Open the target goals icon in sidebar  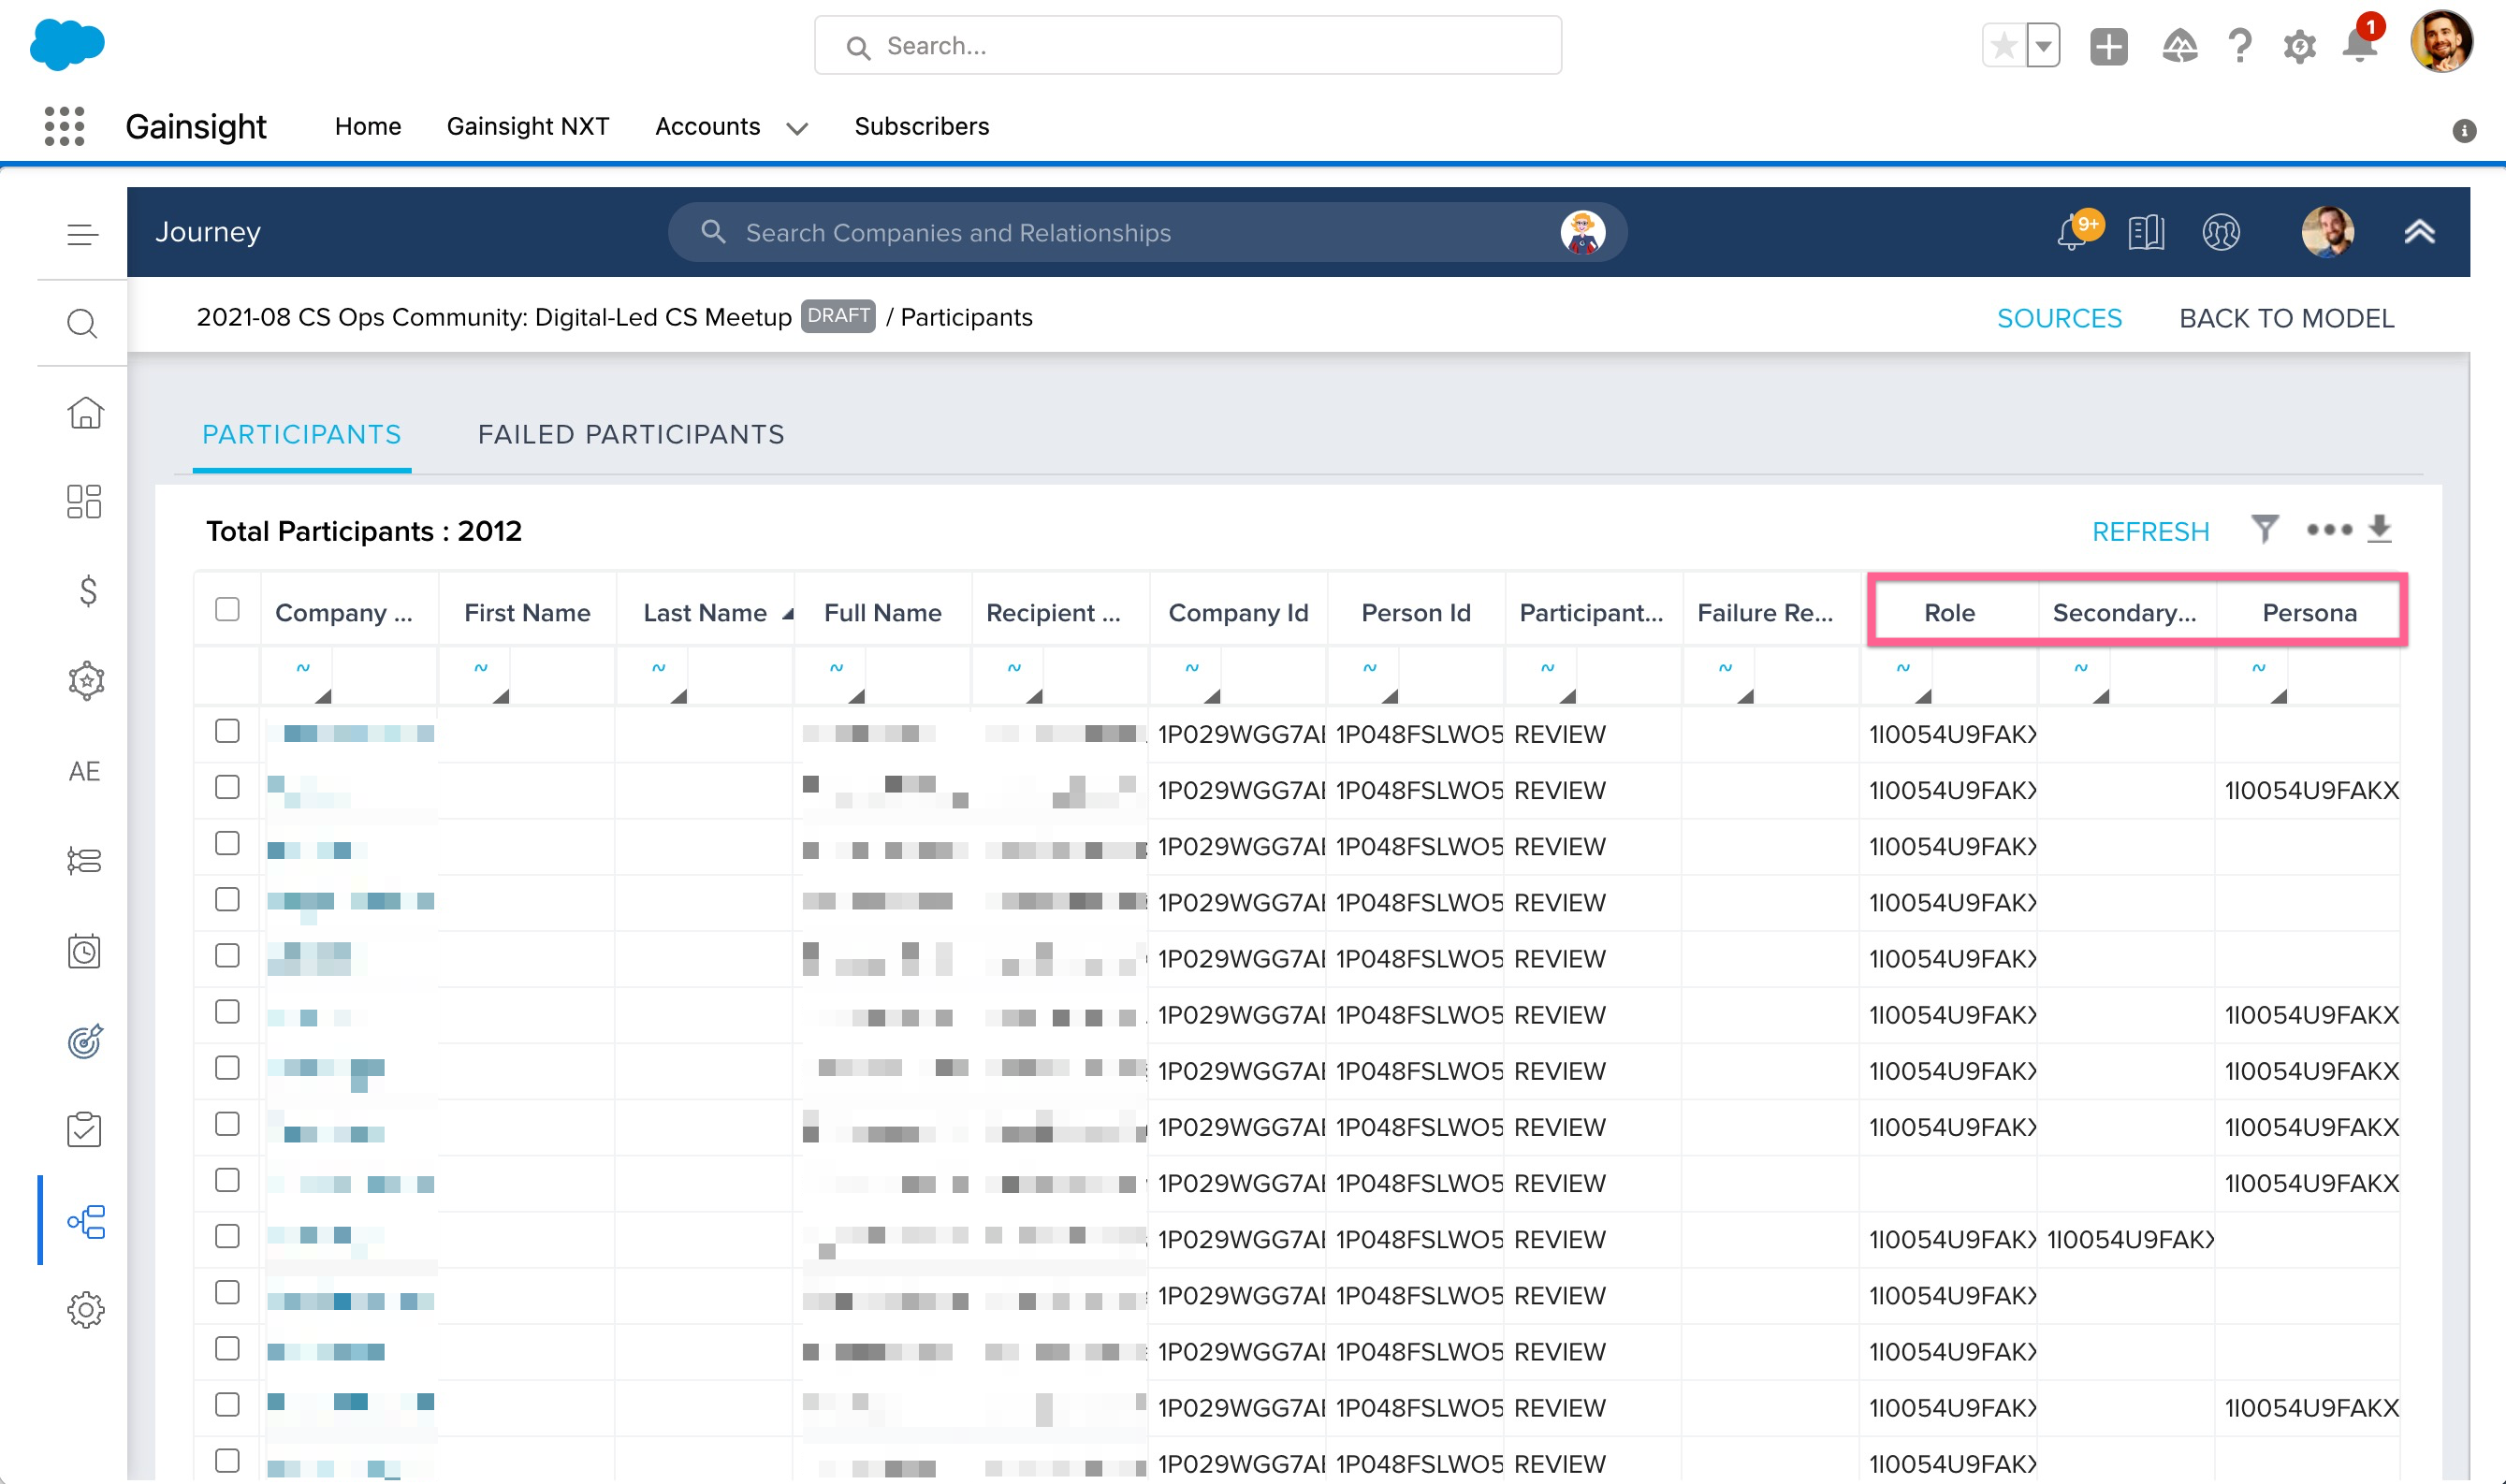[x=85, y=1041]
